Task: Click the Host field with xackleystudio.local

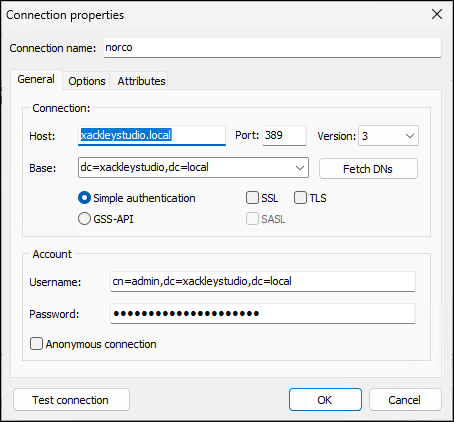Action: coord(152,135)
